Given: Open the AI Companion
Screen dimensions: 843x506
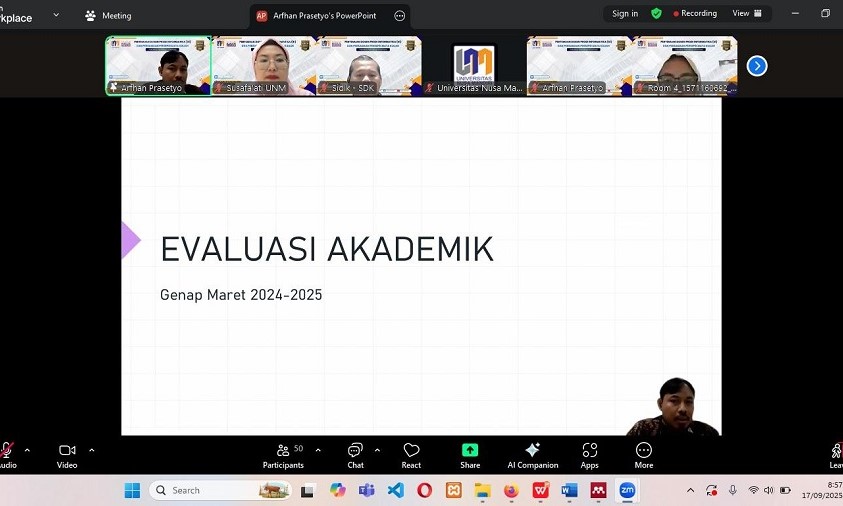Looking at the screenshot, I should point(532,454).
